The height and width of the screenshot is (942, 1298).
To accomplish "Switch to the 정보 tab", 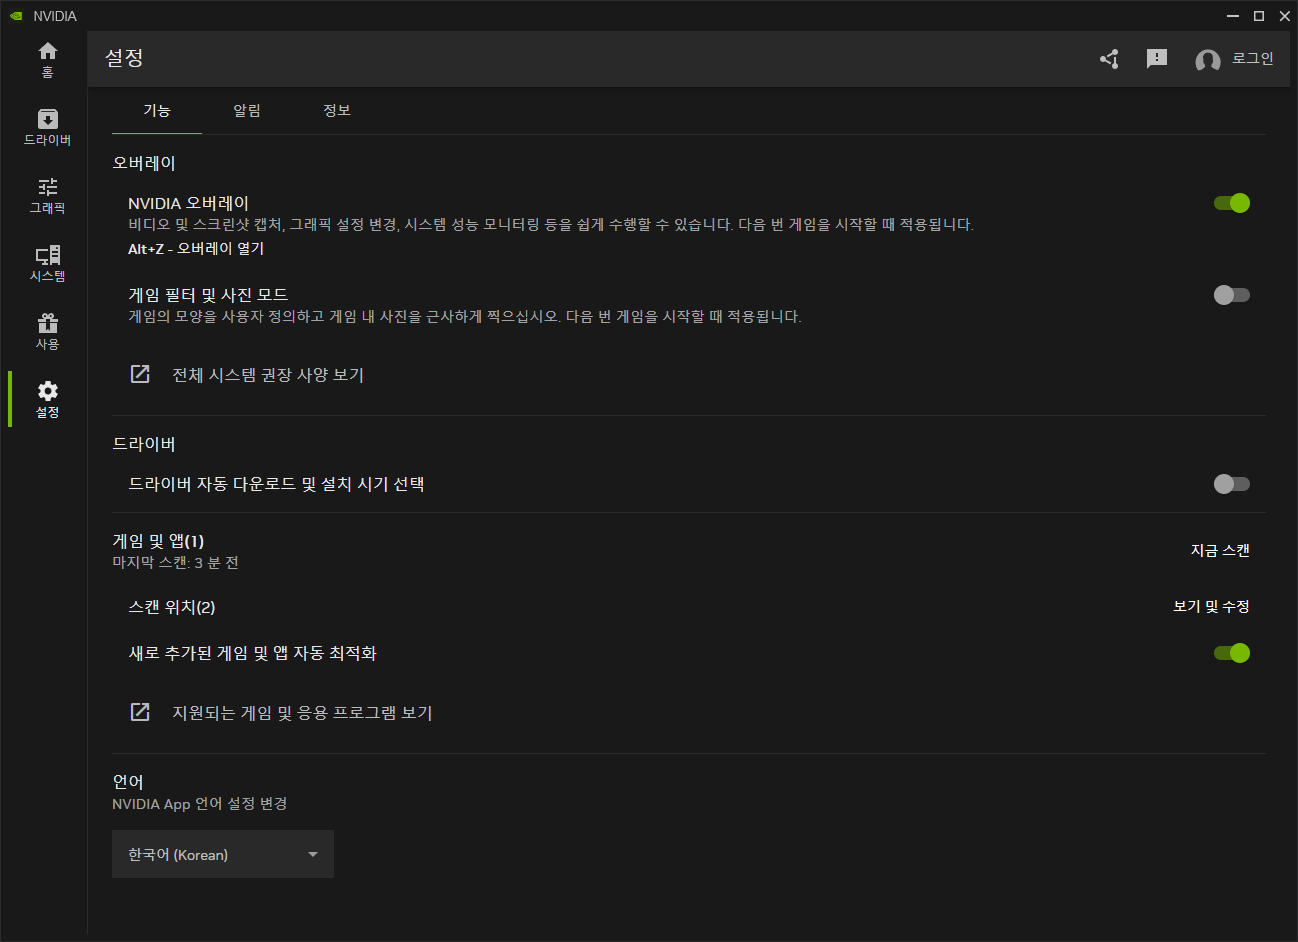I will tap(337, 110).
